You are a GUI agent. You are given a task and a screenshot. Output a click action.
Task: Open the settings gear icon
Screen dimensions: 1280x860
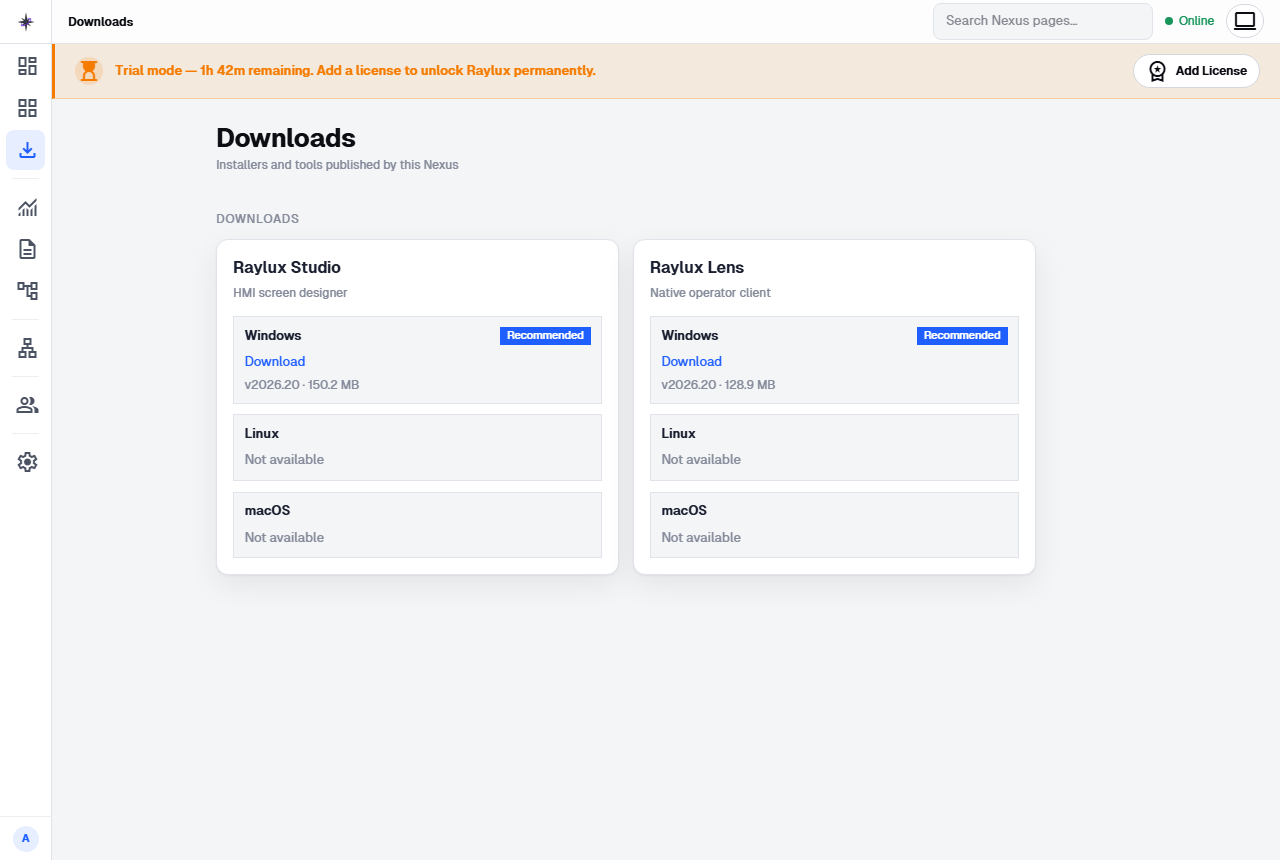[x=28, y=462]
